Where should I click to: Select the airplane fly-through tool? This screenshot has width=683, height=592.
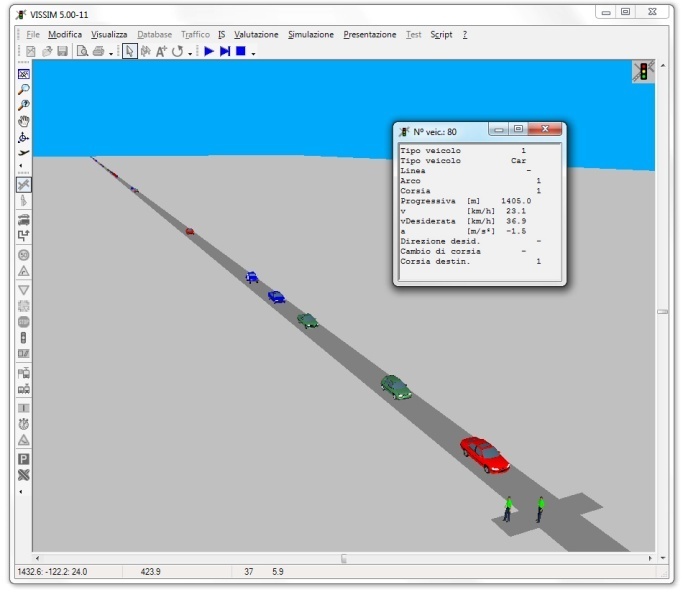pos(24,153)
